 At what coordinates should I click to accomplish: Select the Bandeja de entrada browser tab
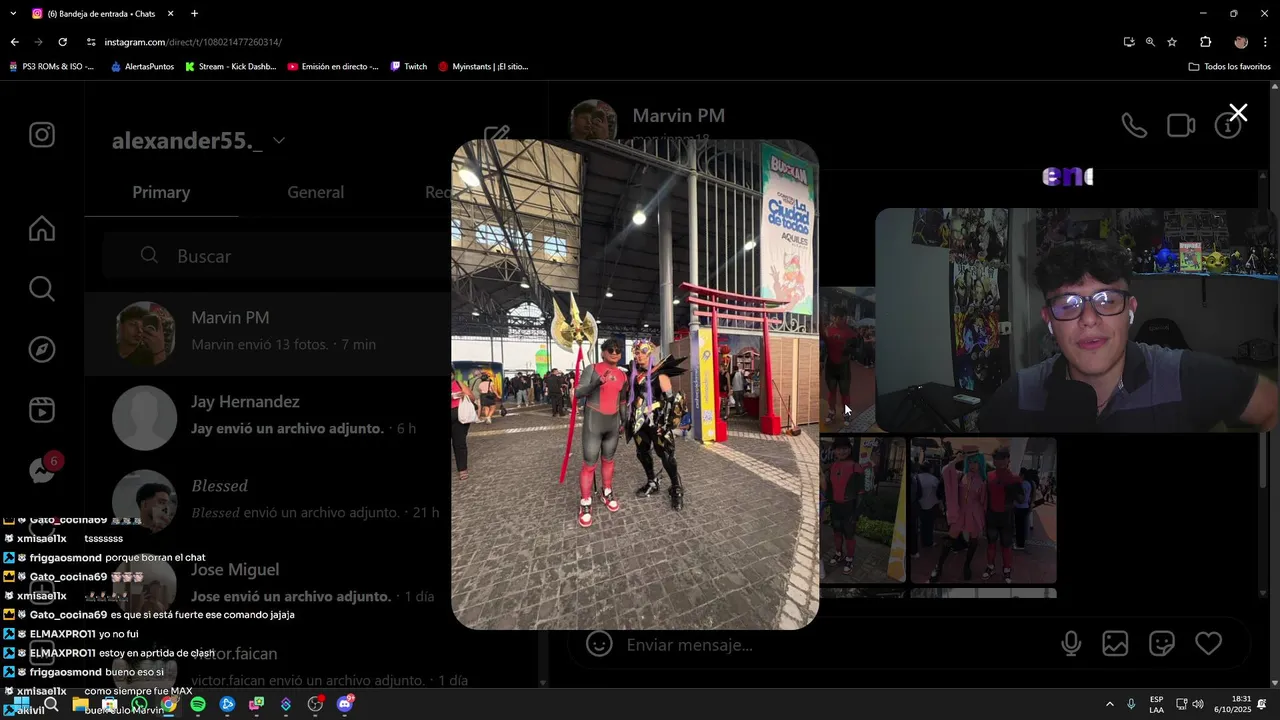click(100, 14)
